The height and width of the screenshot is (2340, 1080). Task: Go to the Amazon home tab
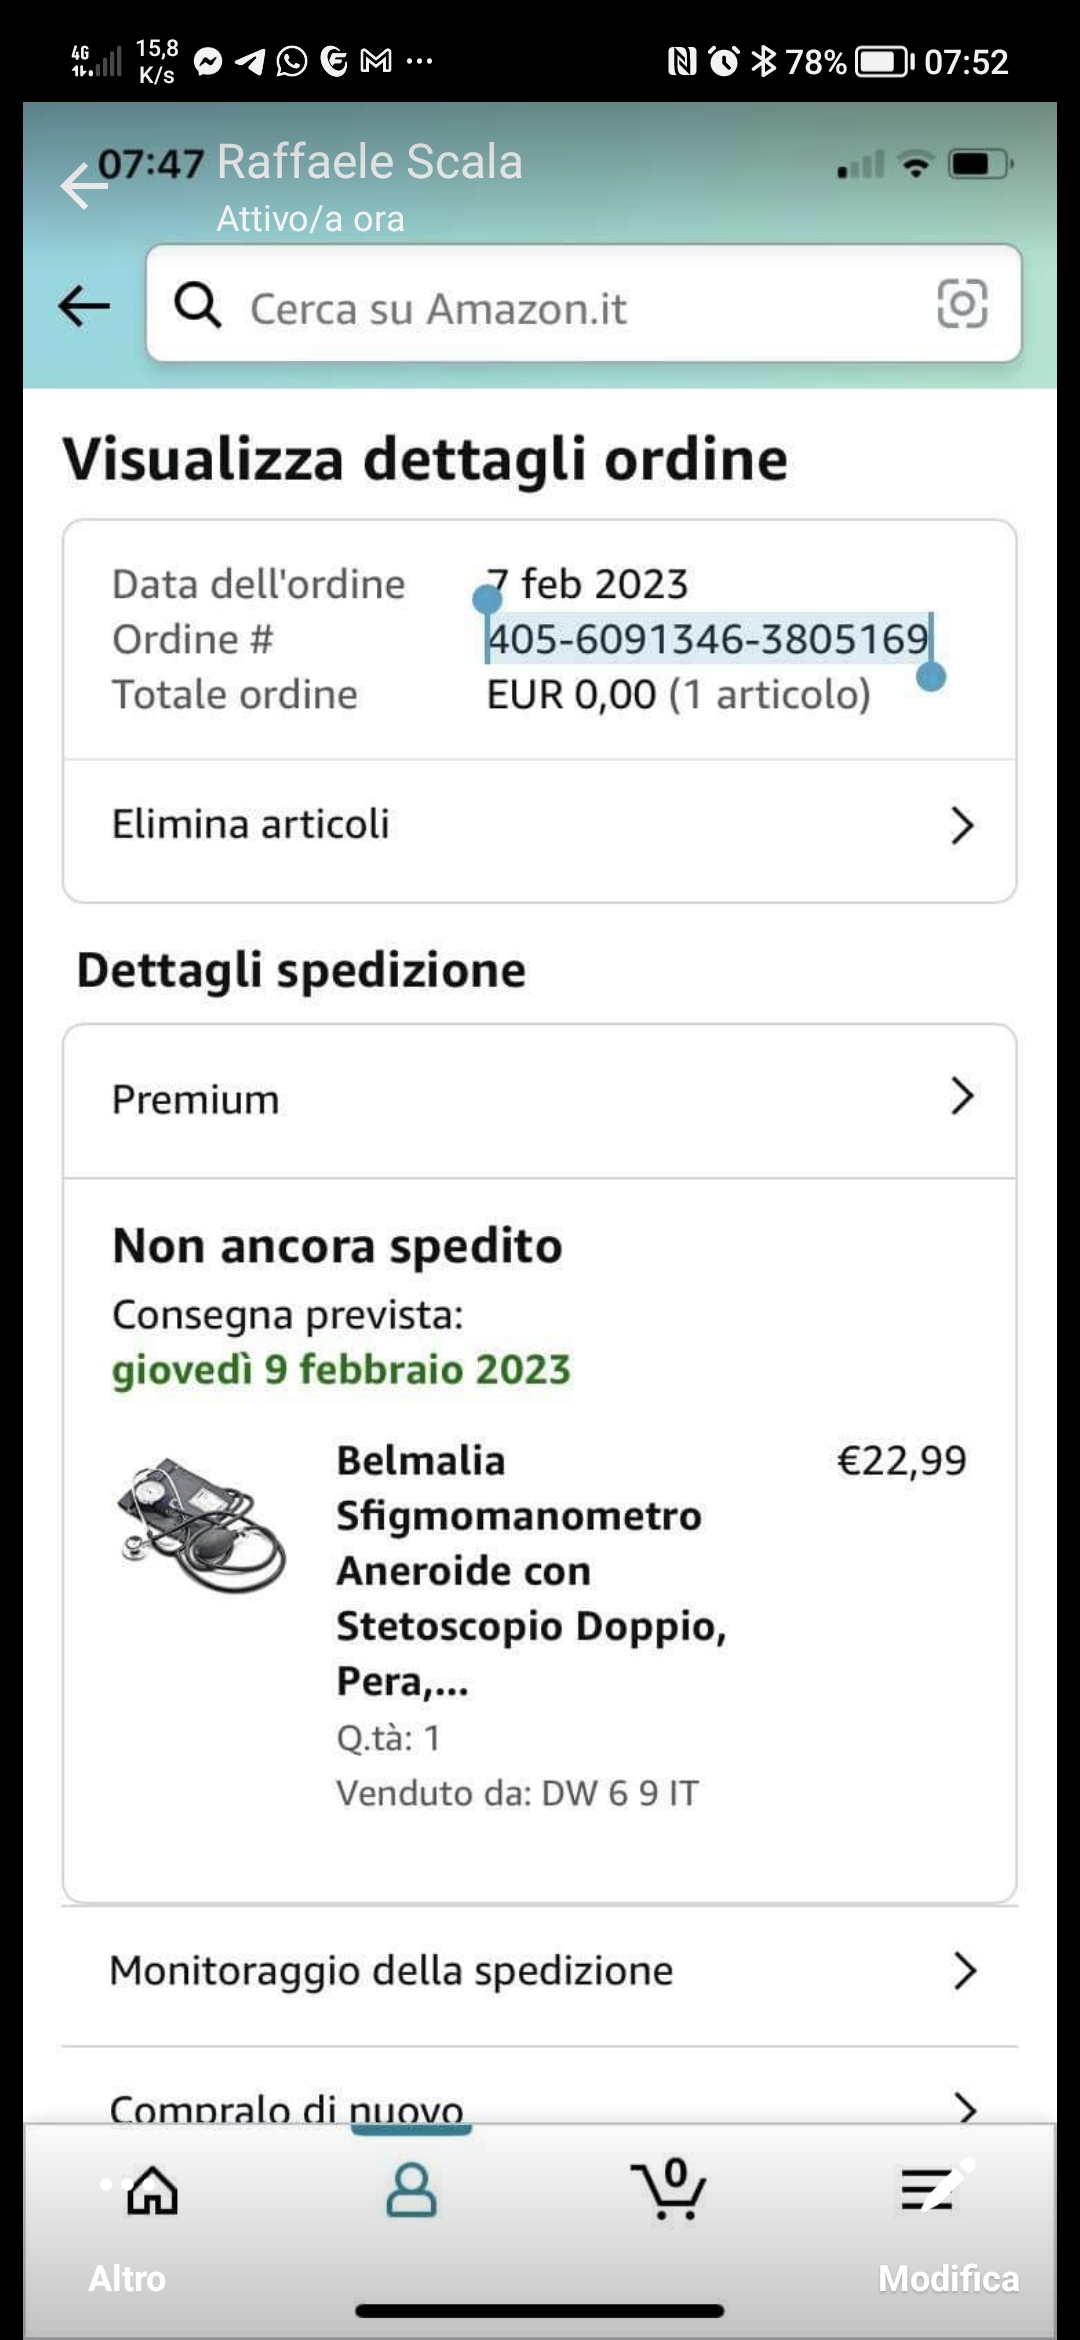153,2192
